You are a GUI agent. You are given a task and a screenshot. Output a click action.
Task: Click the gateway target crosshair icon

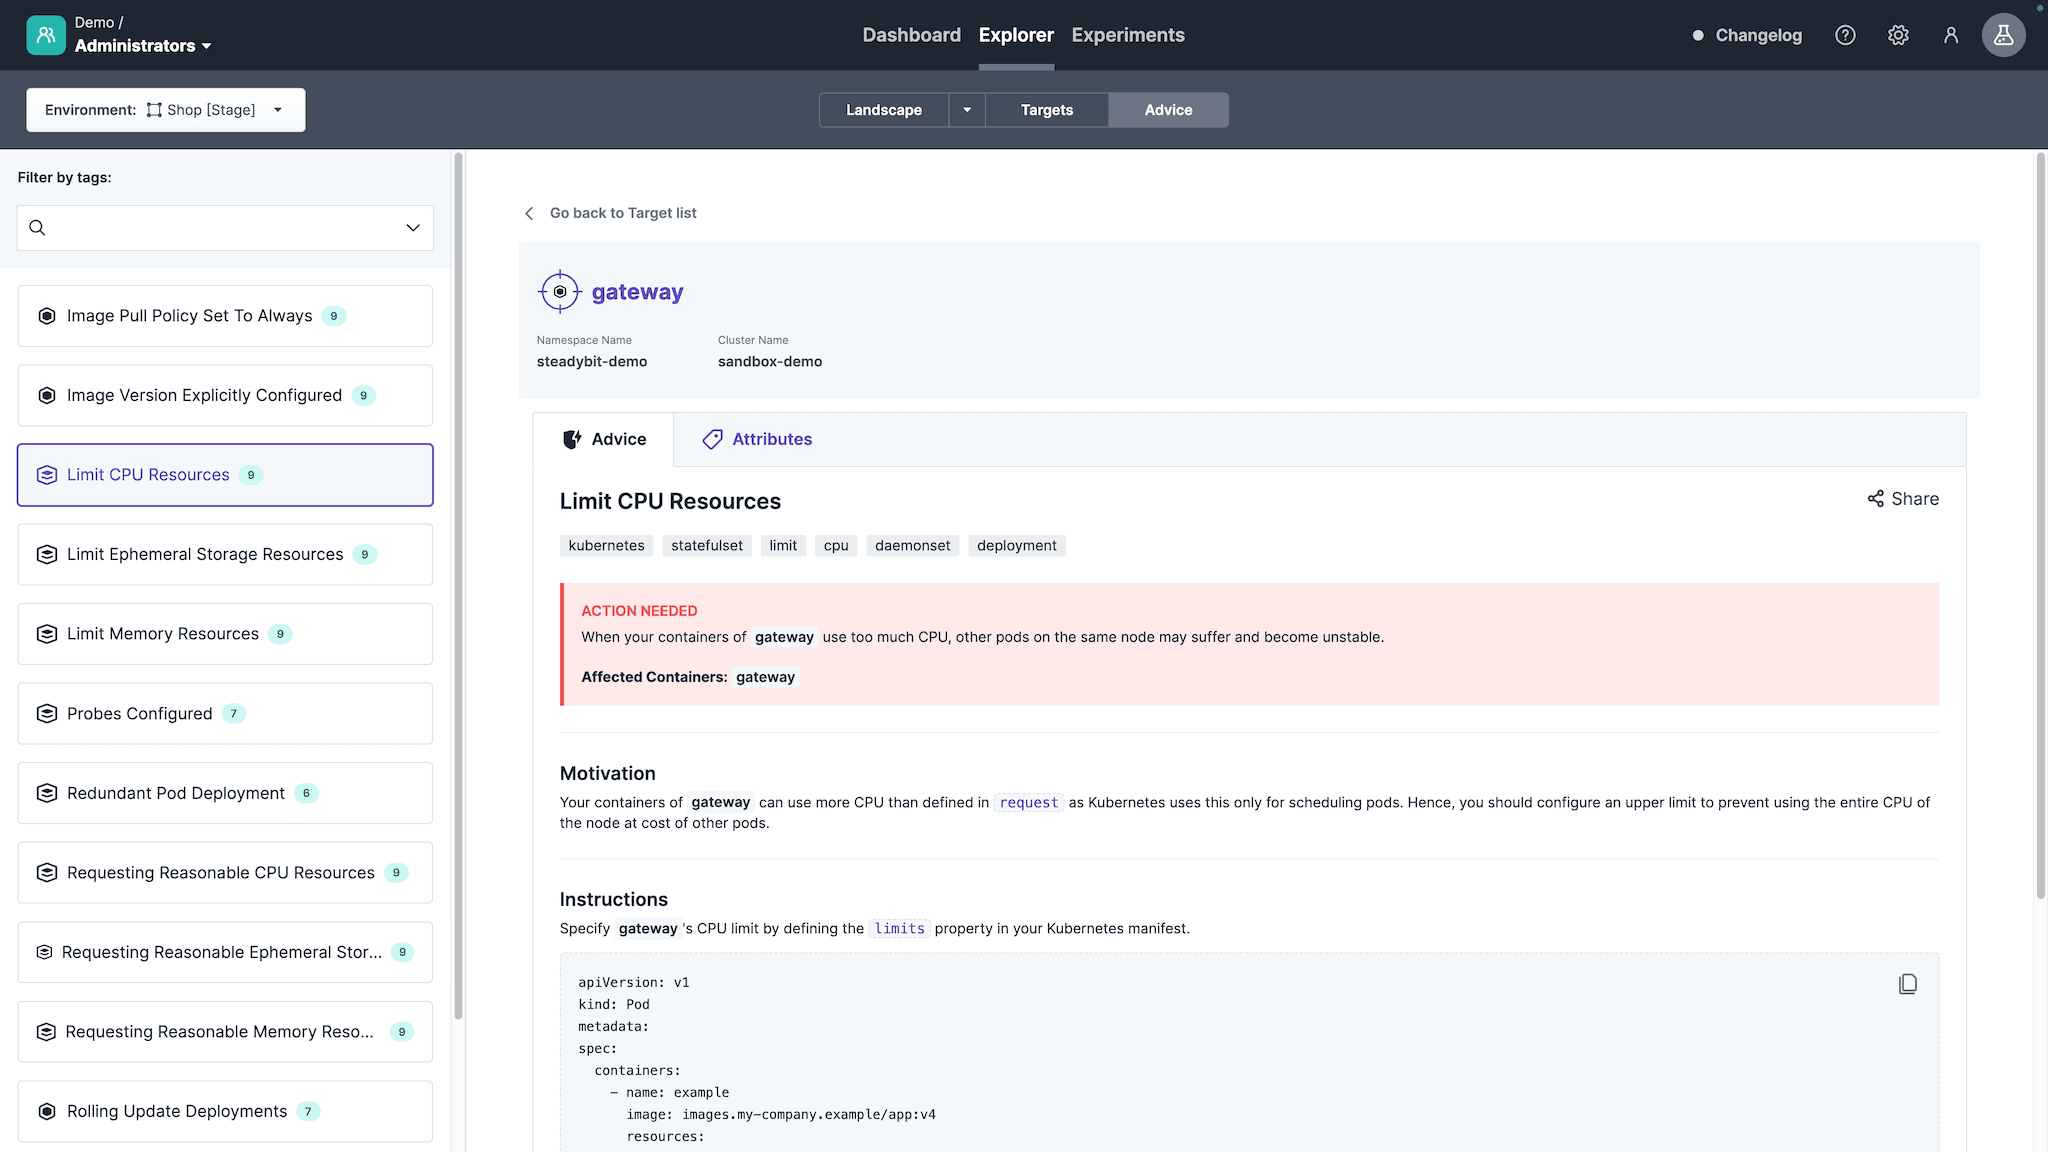[x=560, y=292]
